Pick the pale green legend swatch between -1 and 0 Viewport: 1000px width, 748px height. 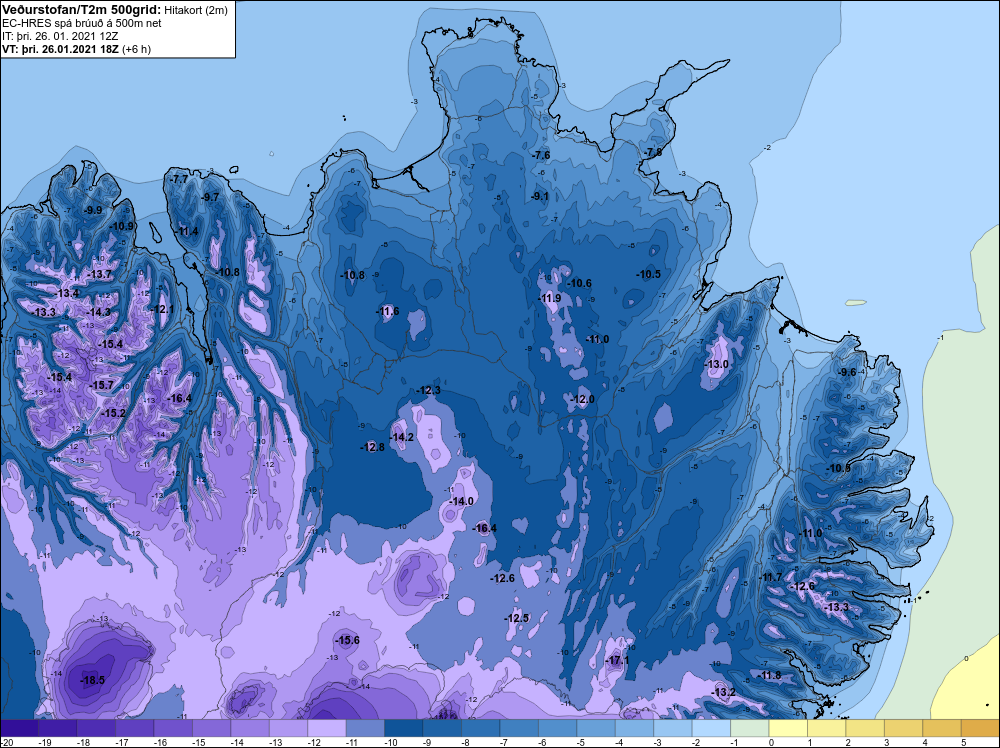tap(750, 728)
